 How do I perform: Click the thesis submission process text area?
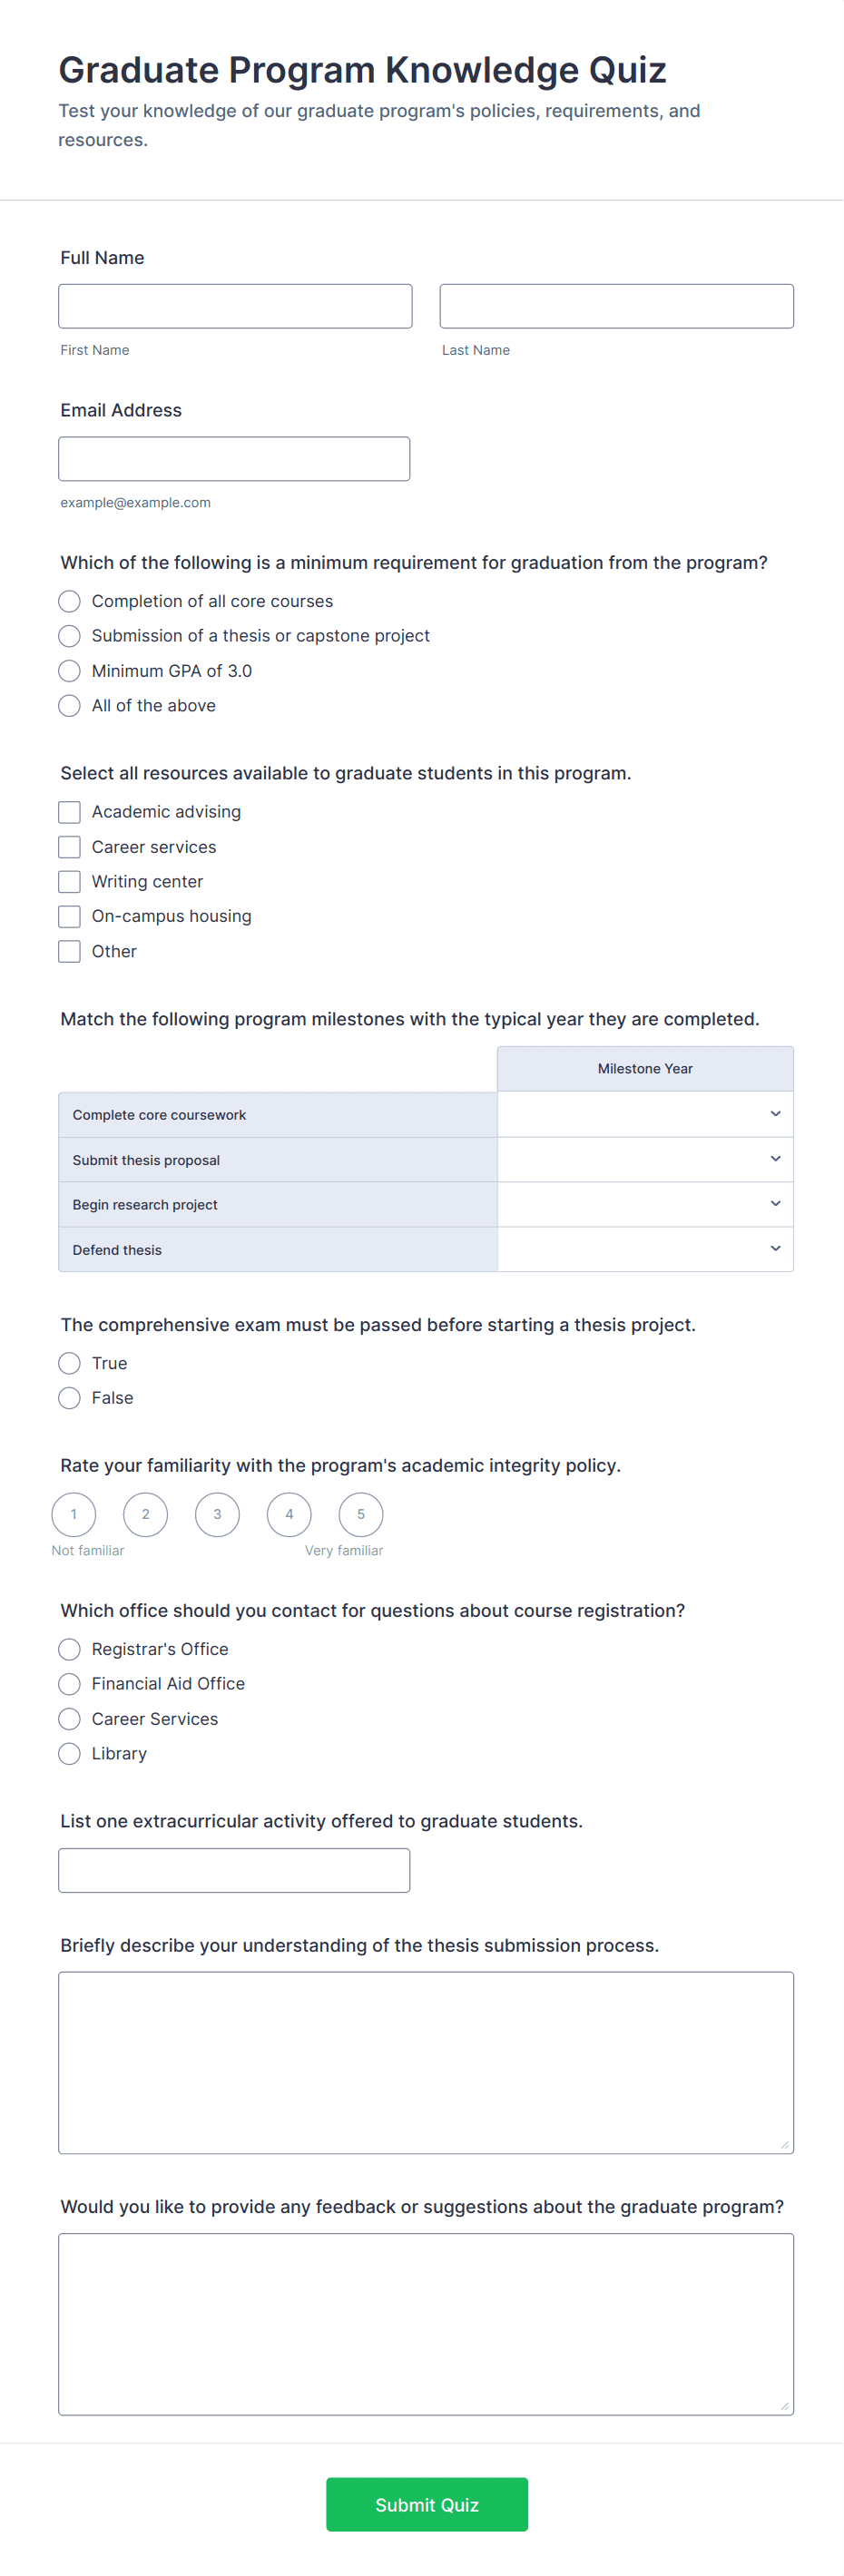[426, 2062]
